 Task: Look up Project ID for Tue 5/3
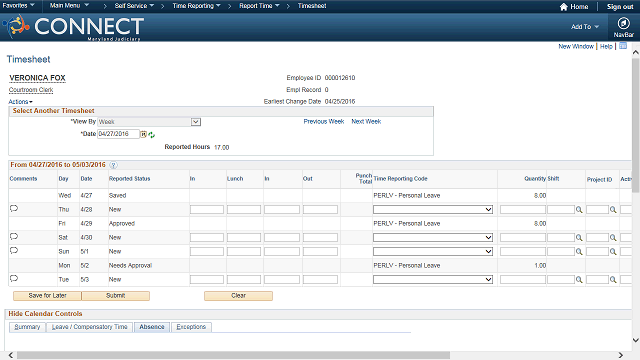(613, 280)
